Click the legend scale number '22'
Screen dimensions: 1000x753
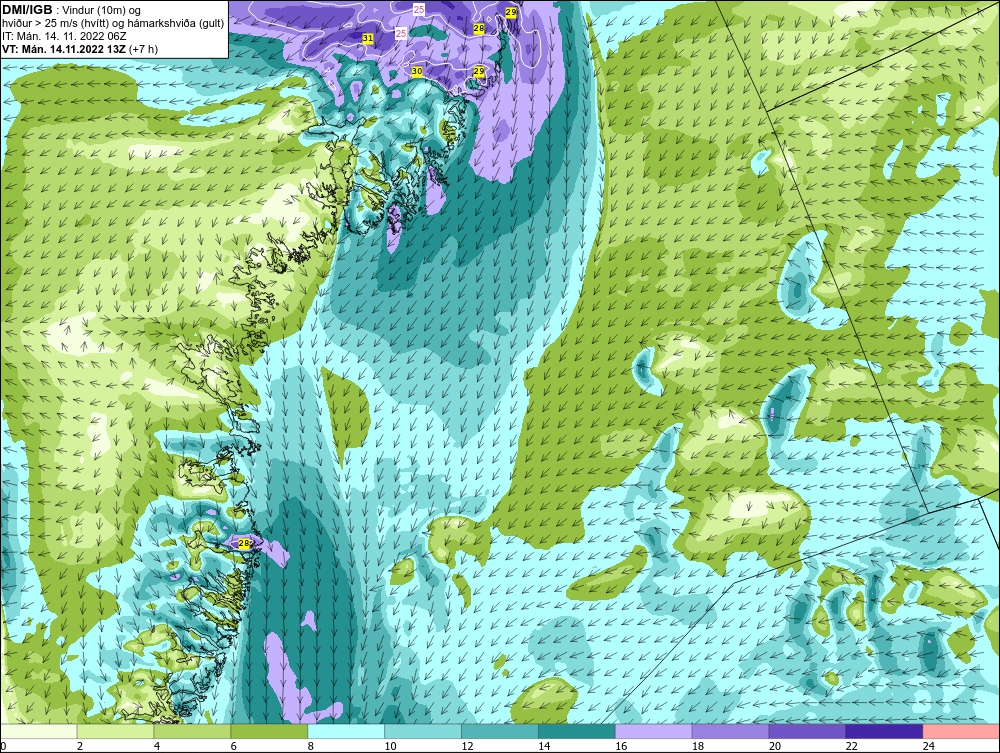click(x=851, y=746)
